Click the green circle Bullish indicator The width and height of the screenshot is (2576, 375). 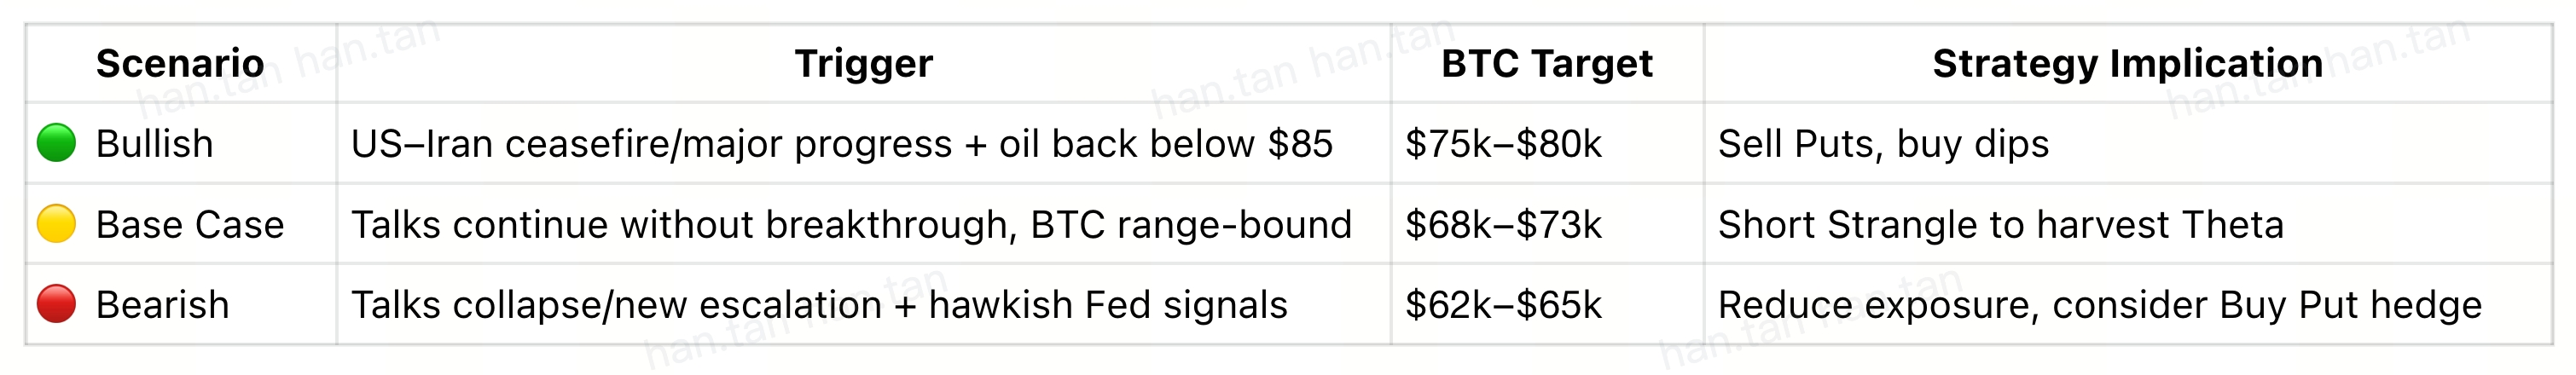(56, 143)
